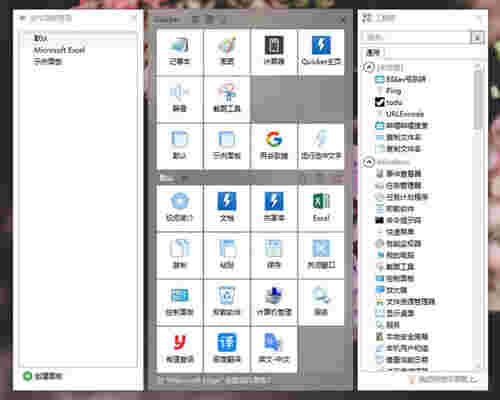
Task: Select the magnifier (放大镜) item in toolbox
Action: point(391,290)
